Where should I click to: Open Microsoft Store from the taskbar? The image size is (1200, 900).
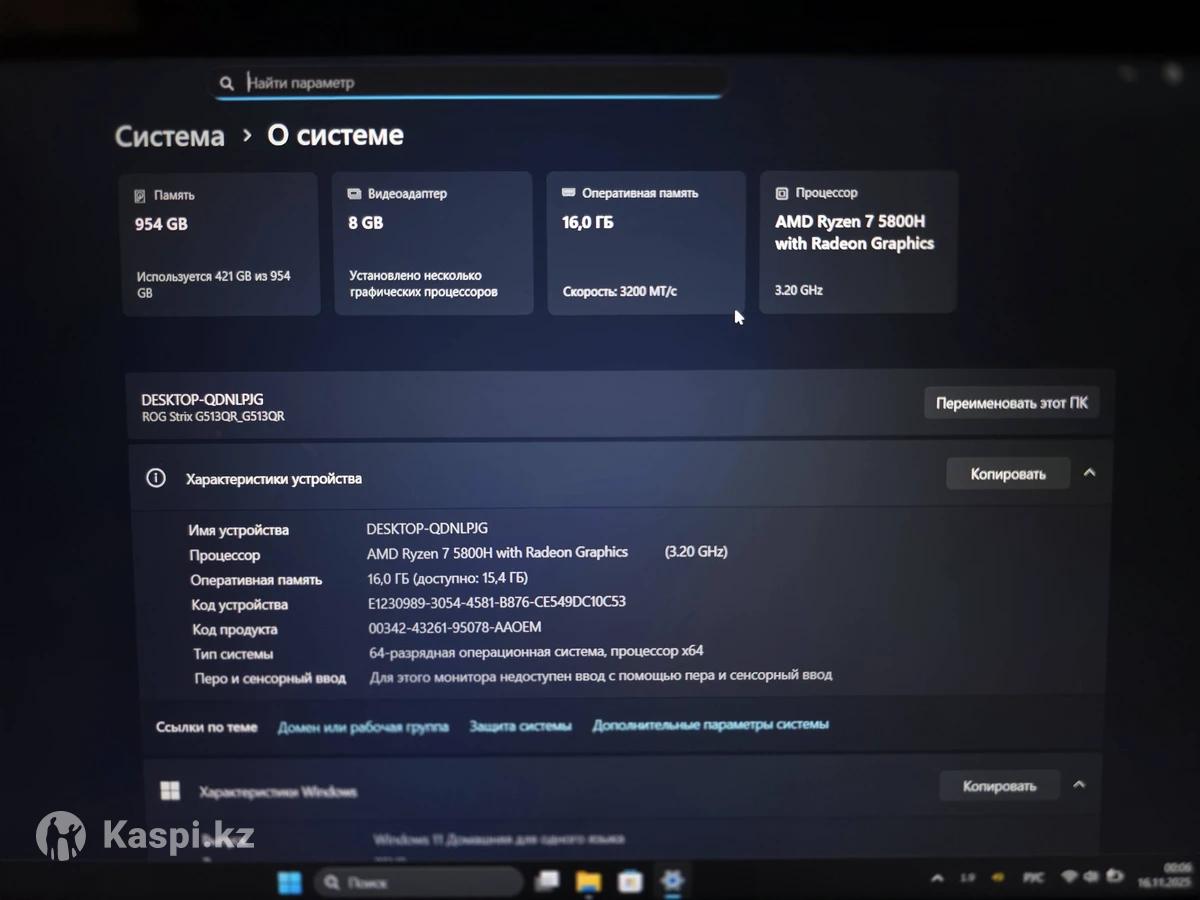[x=630, y=881]
